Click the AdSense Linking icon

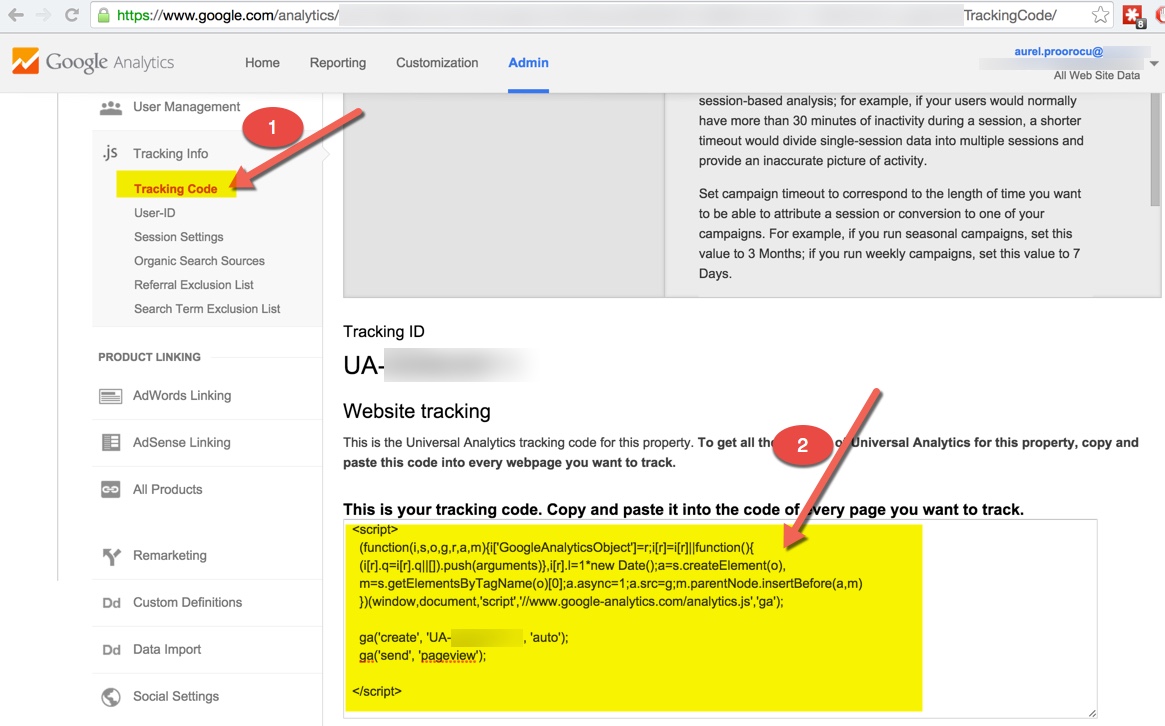pos(111,443)
